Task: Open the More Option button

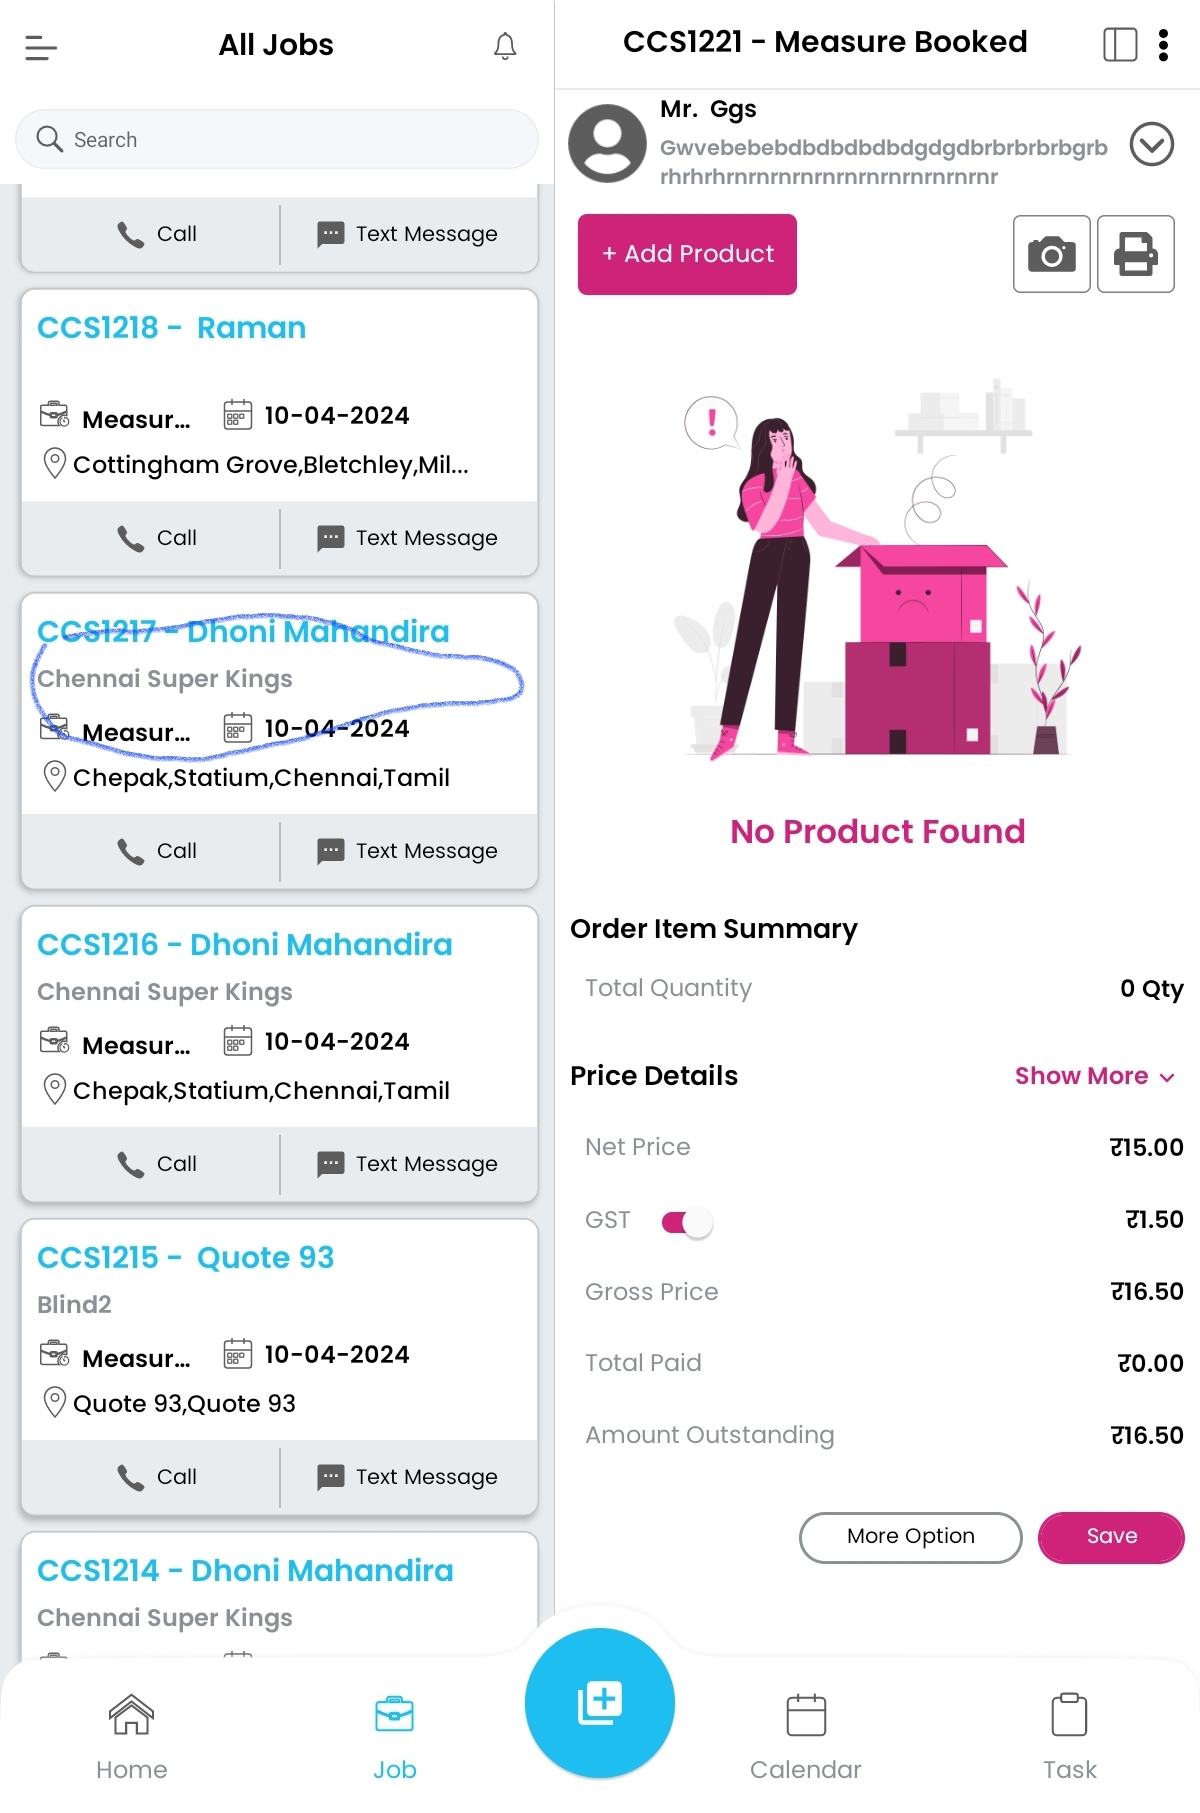Action: [910, 1536]
